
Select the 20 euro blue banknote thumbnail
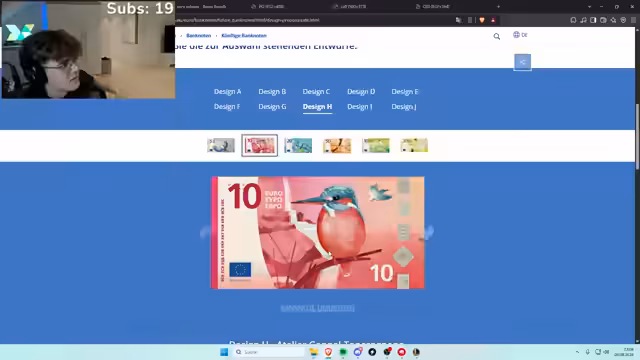coord(298,145)
